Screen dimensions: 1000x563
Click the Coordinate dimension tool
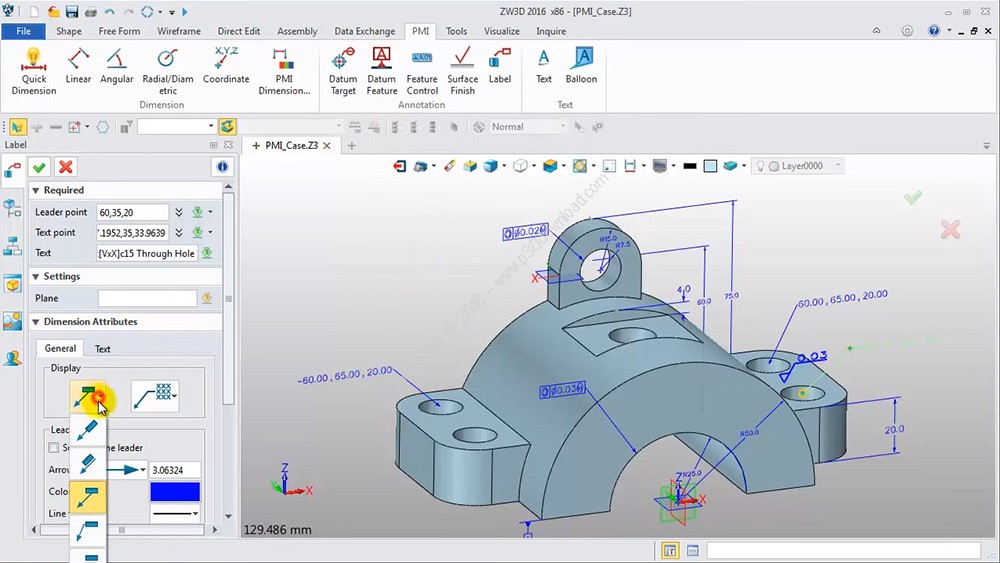[226, 66]
